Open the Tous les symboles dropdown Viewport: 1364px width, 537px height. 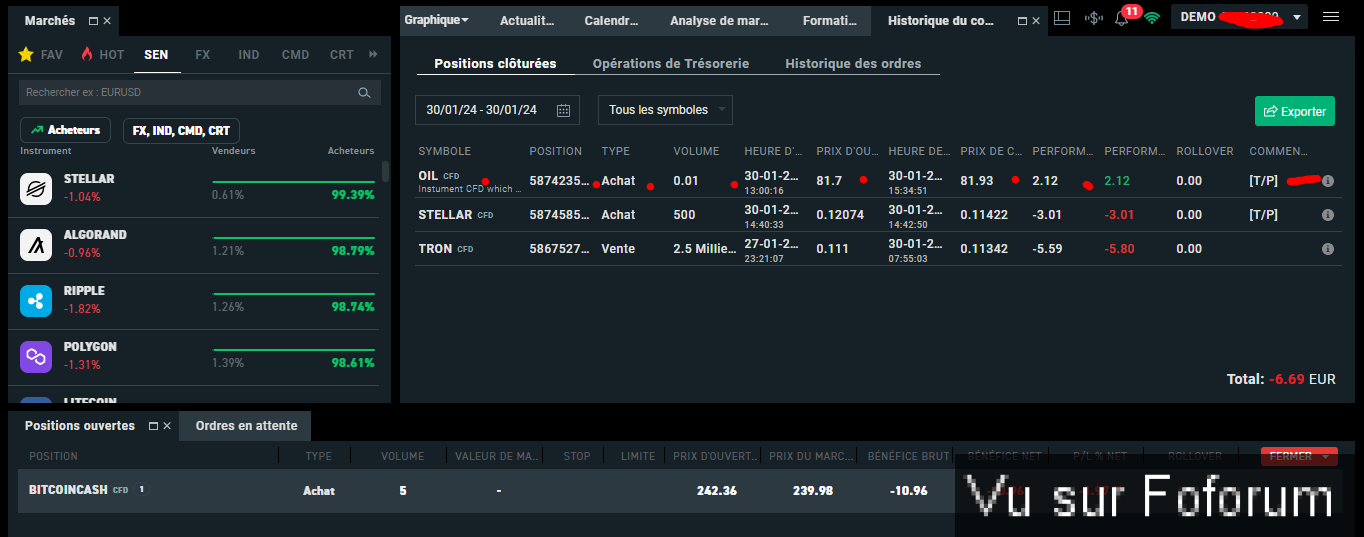click(665, 110)
